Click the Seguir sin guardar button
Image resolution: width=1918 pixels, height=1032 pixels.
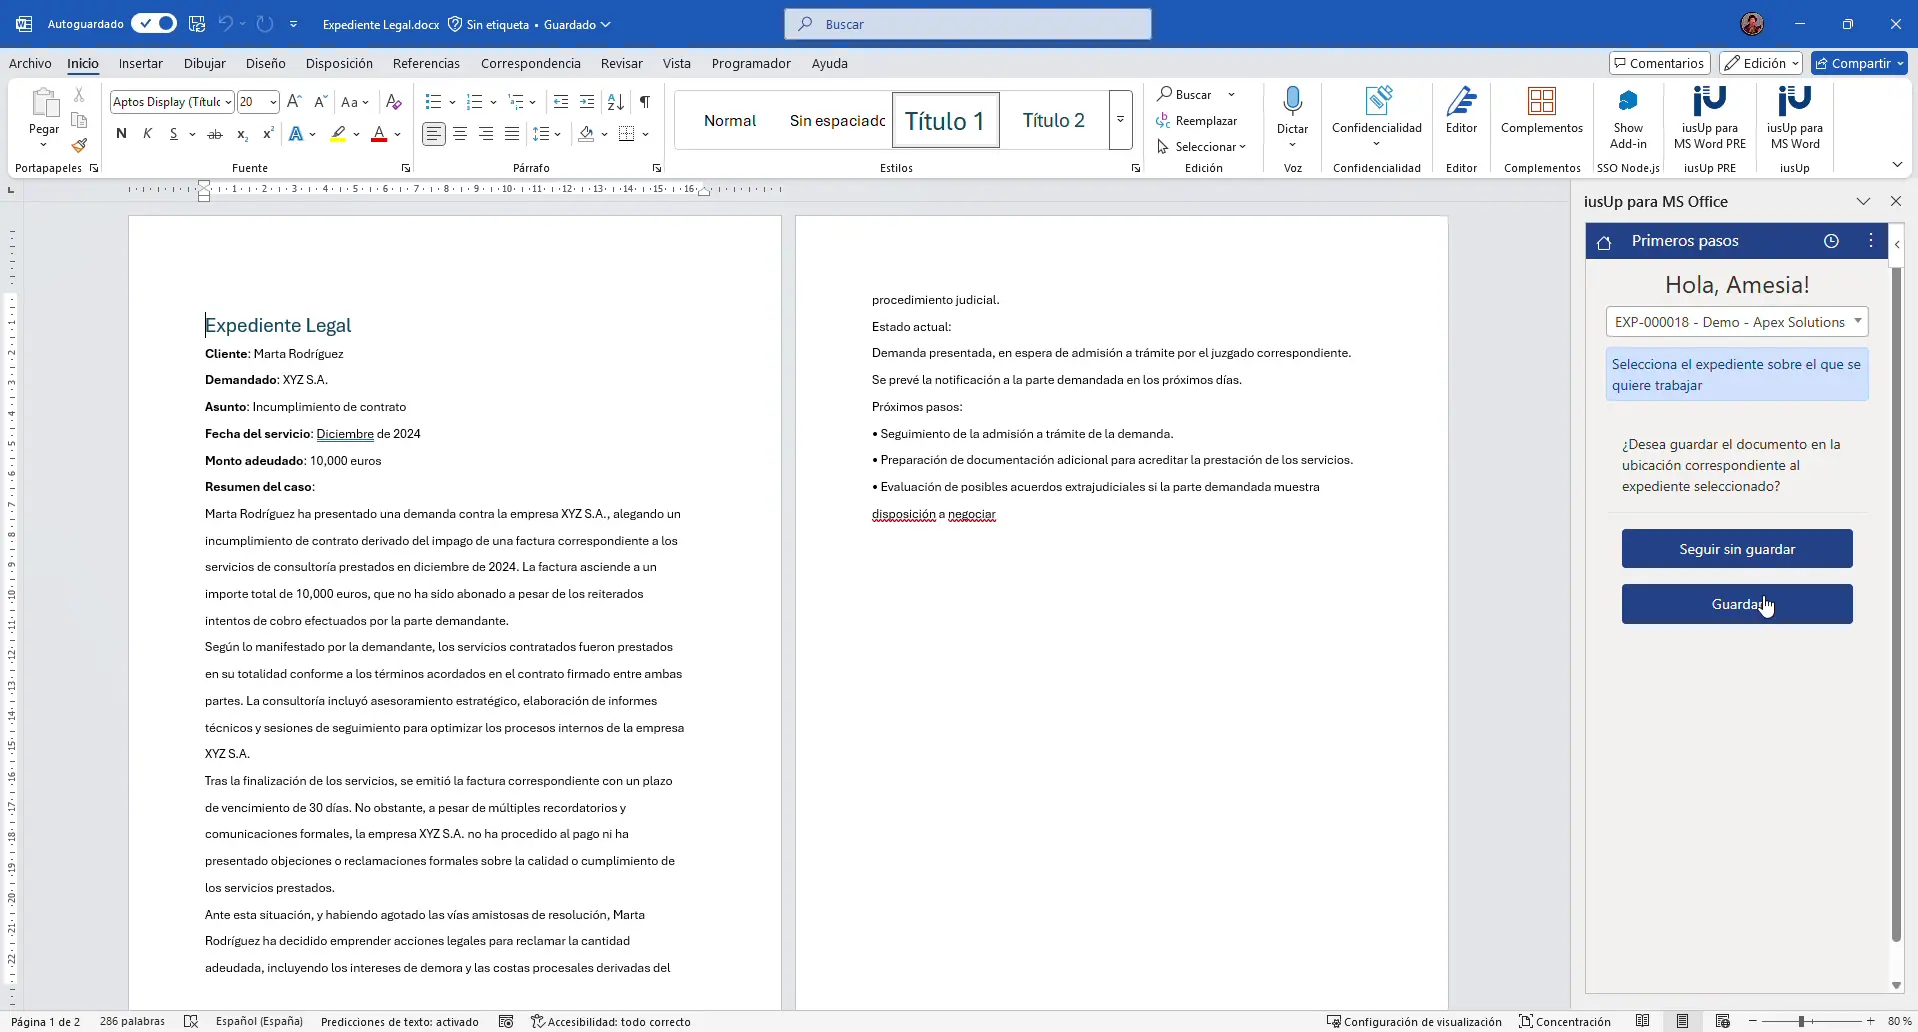pyautogui.click(x=1736, y=549)
